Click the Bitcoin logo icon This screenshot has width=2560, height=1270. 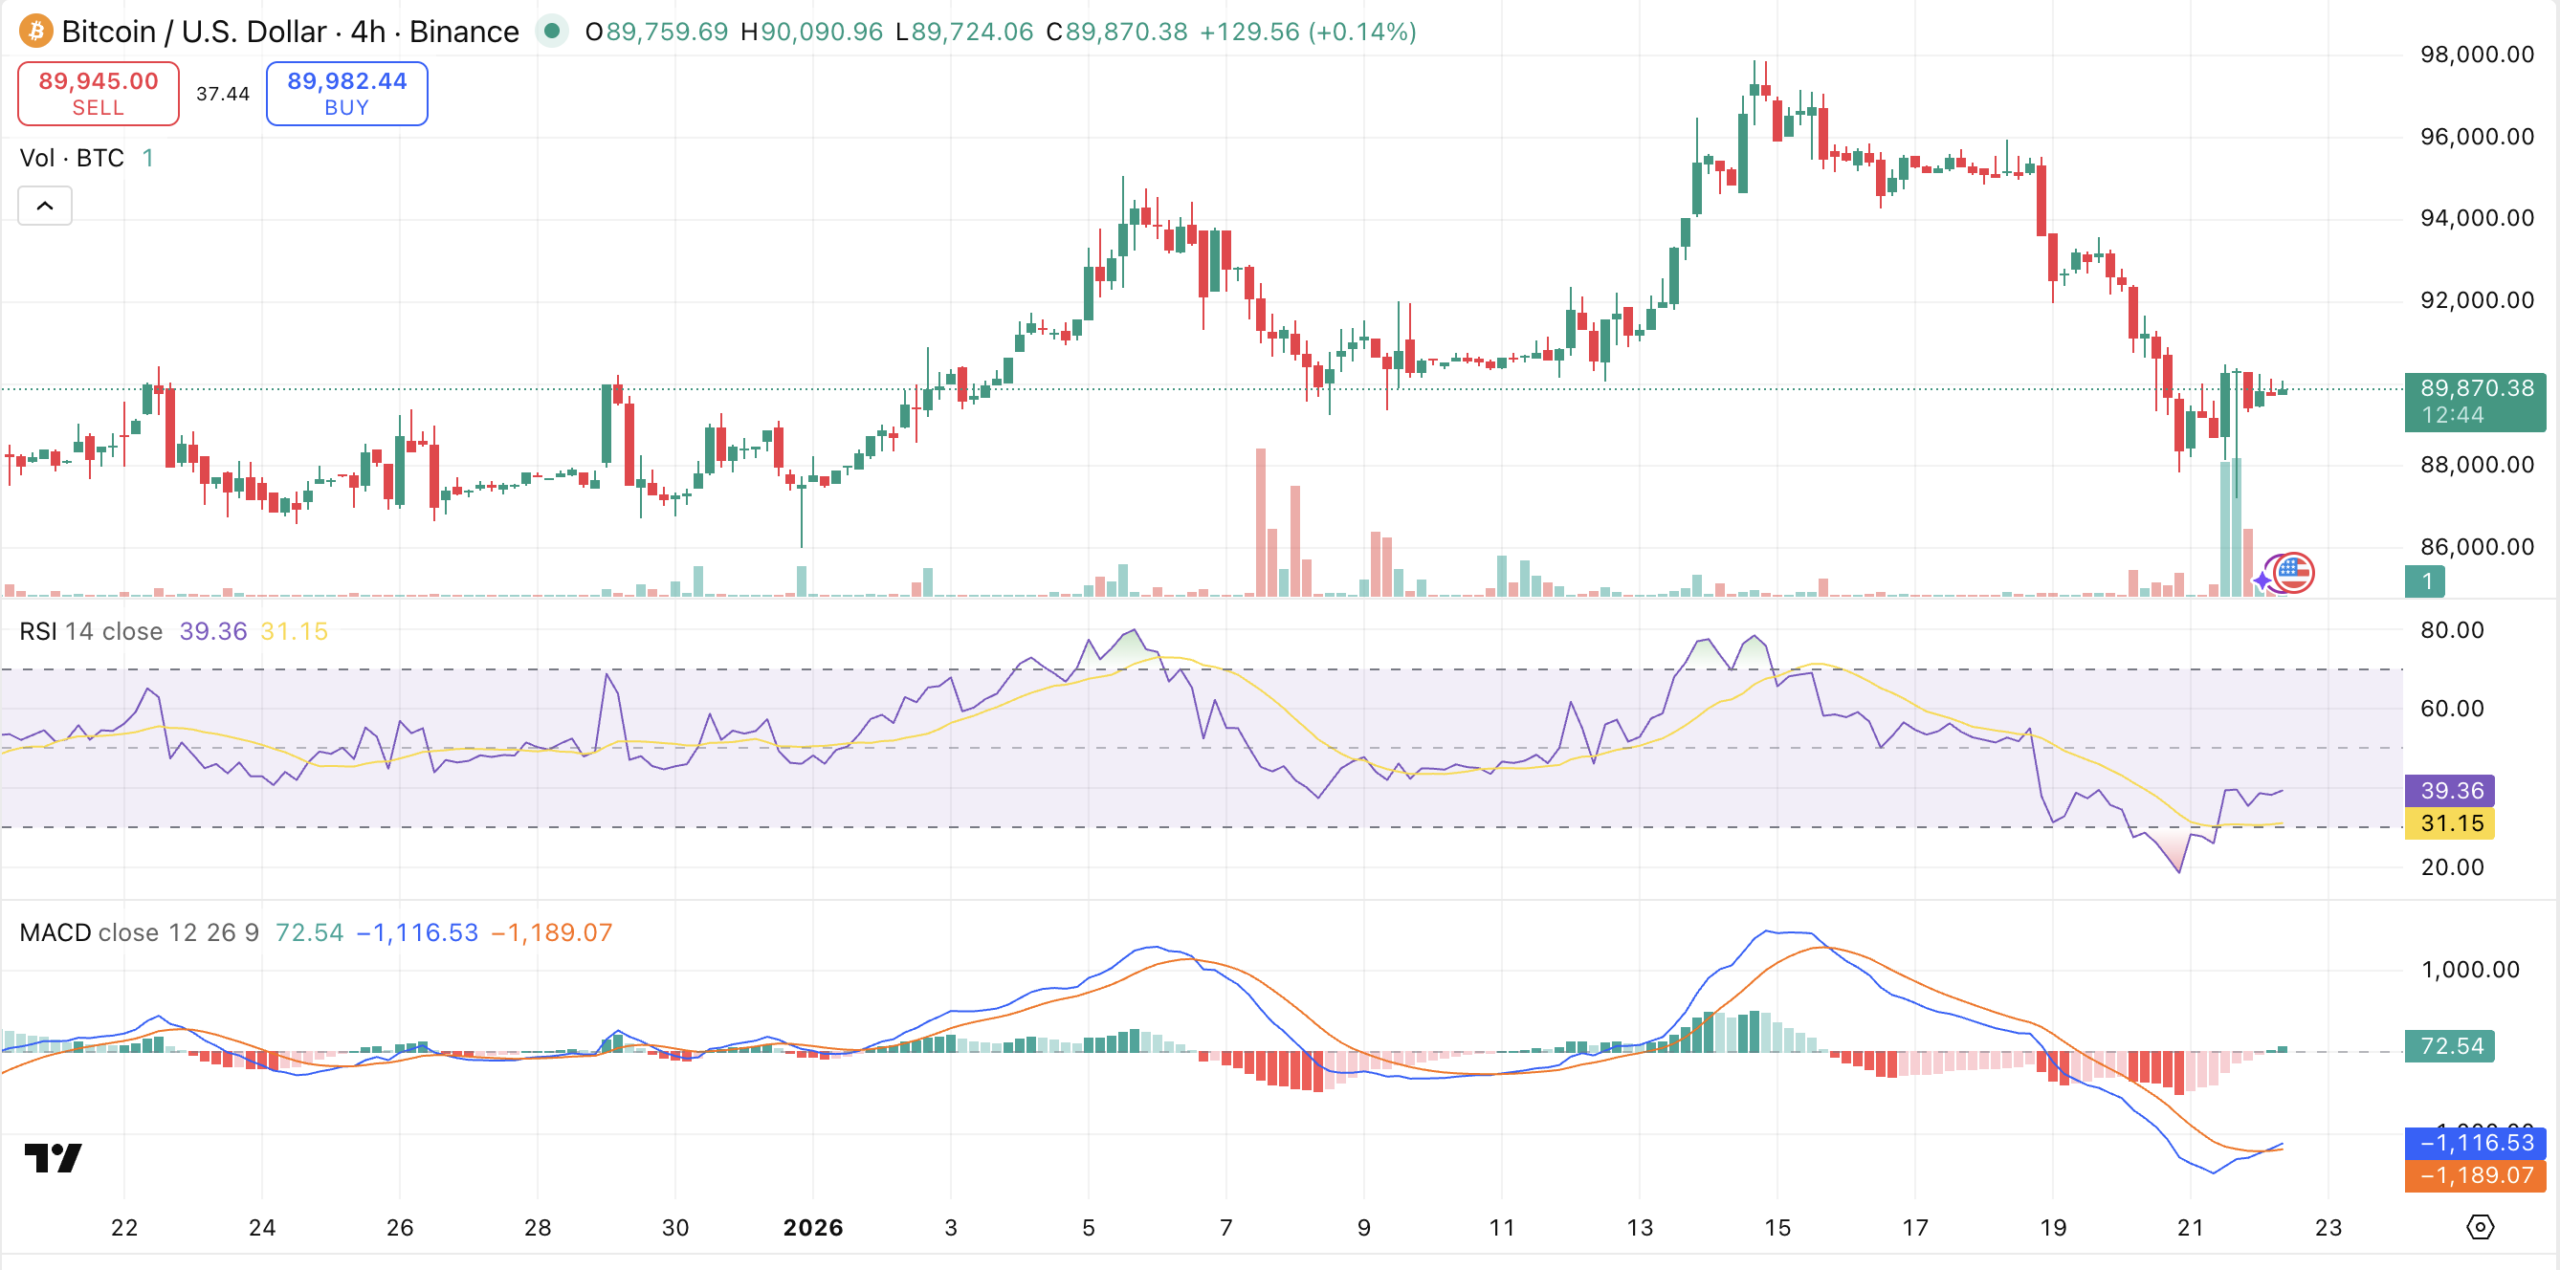(36, 31)
